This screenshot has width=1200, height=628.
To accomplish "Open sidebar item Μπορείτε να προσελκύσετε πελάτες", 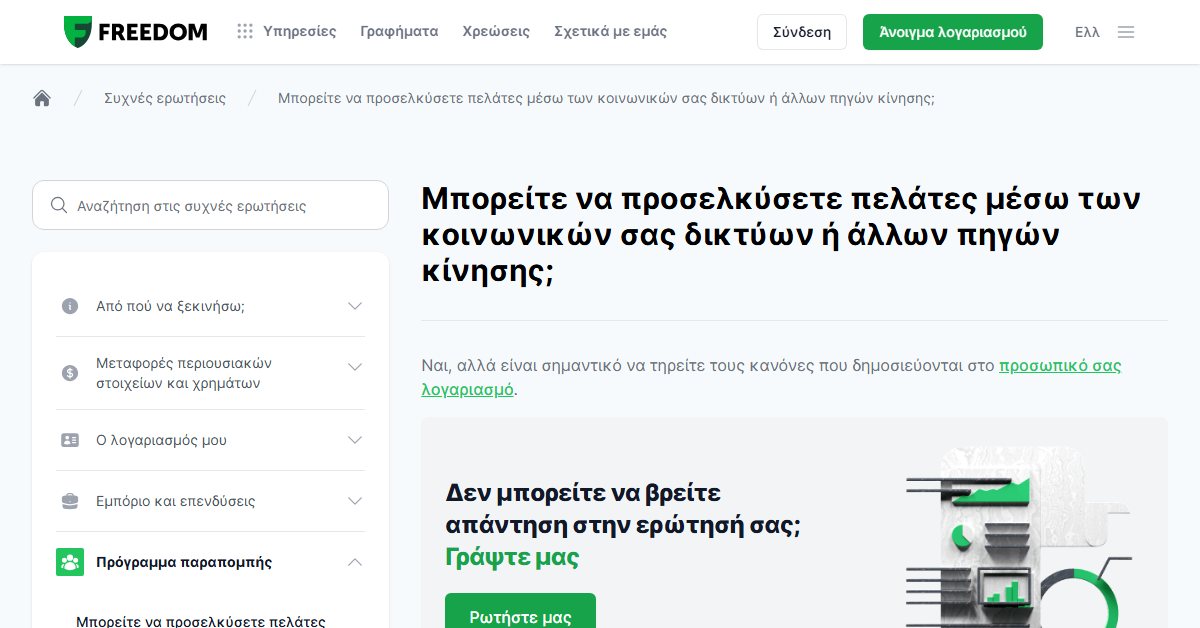I will [x=201, y=621].
